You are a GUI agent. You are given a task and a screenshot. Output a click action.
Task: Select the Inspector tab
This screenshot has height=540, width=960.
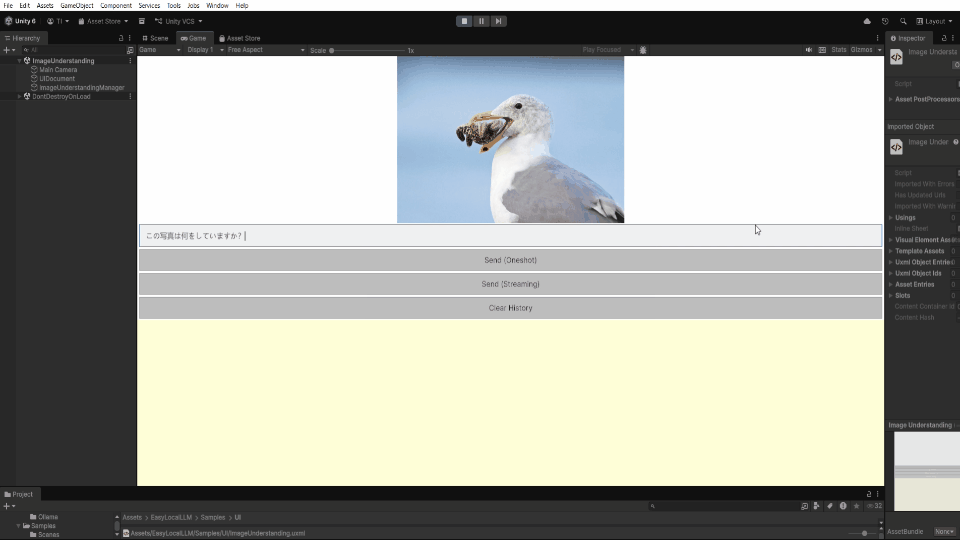(x=908, y=38)
